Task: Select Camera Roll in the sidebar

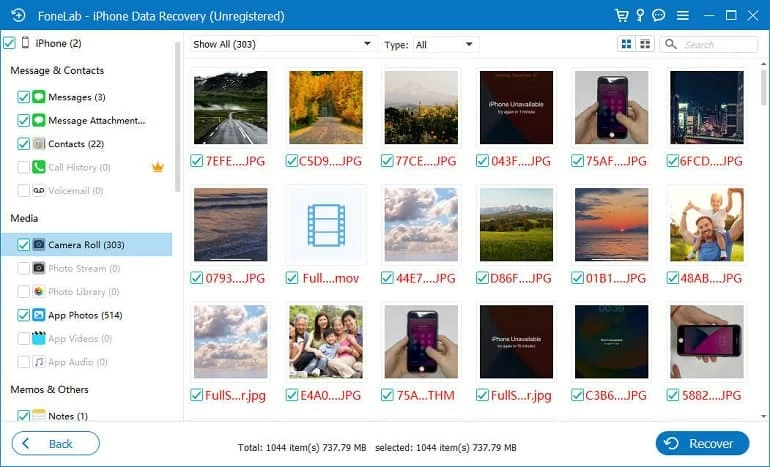Action: click(85, 245)
